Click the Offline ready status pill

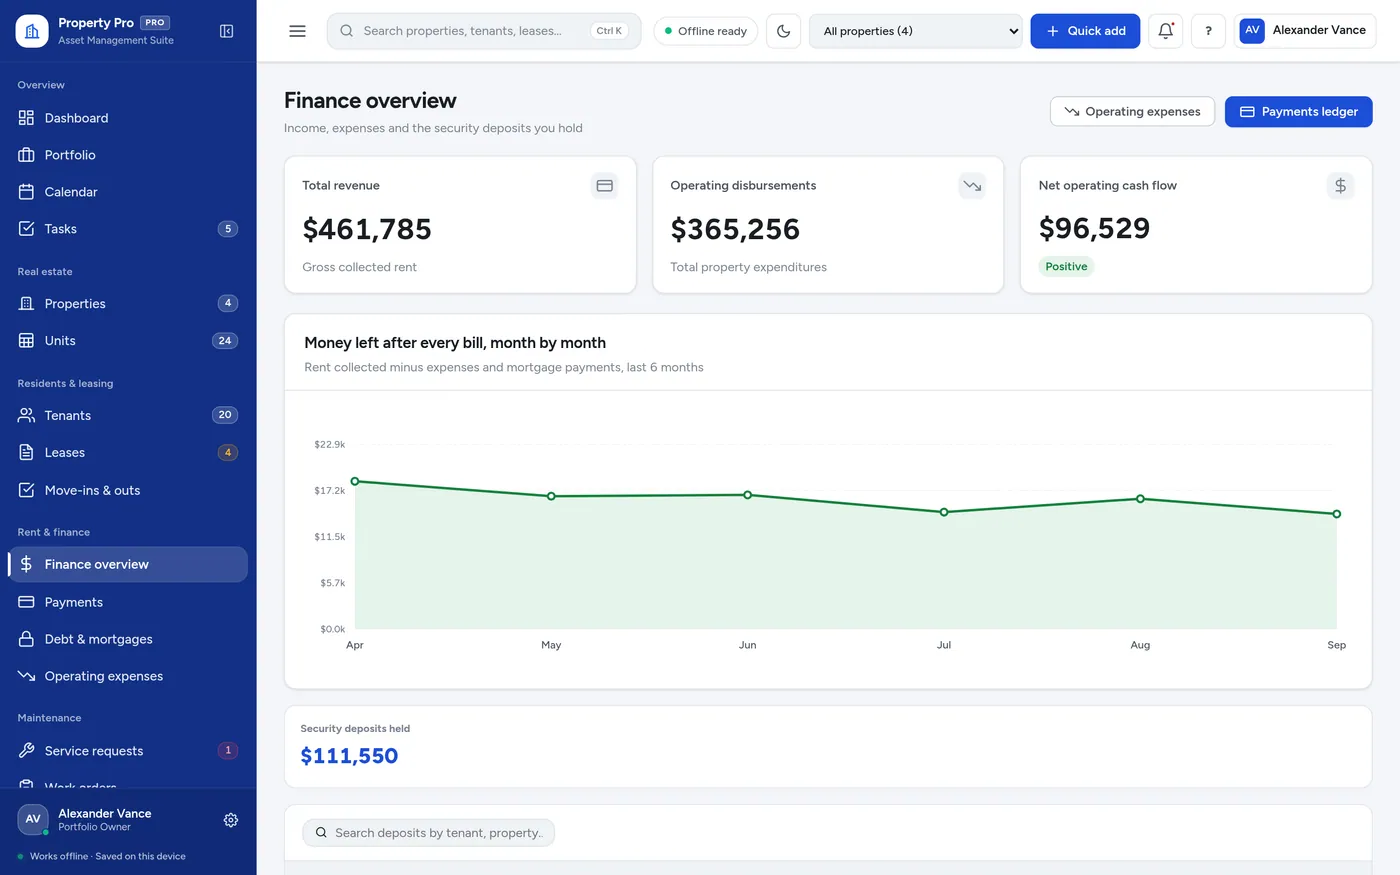(x=706, y=31)
